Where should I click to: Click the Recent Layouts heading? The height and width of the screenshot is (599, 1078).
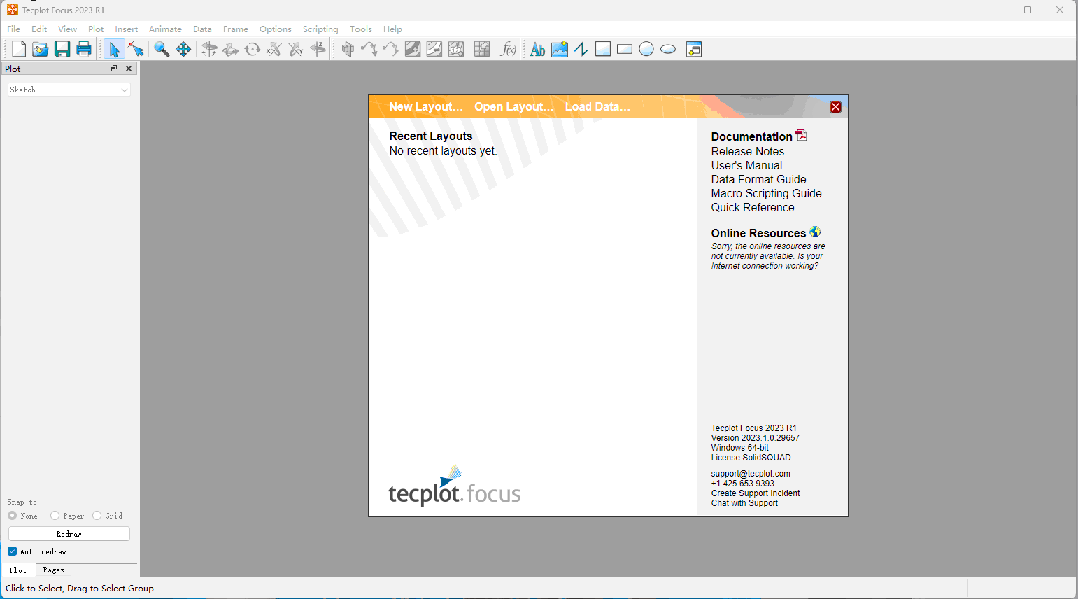click(x=430, y=136)
